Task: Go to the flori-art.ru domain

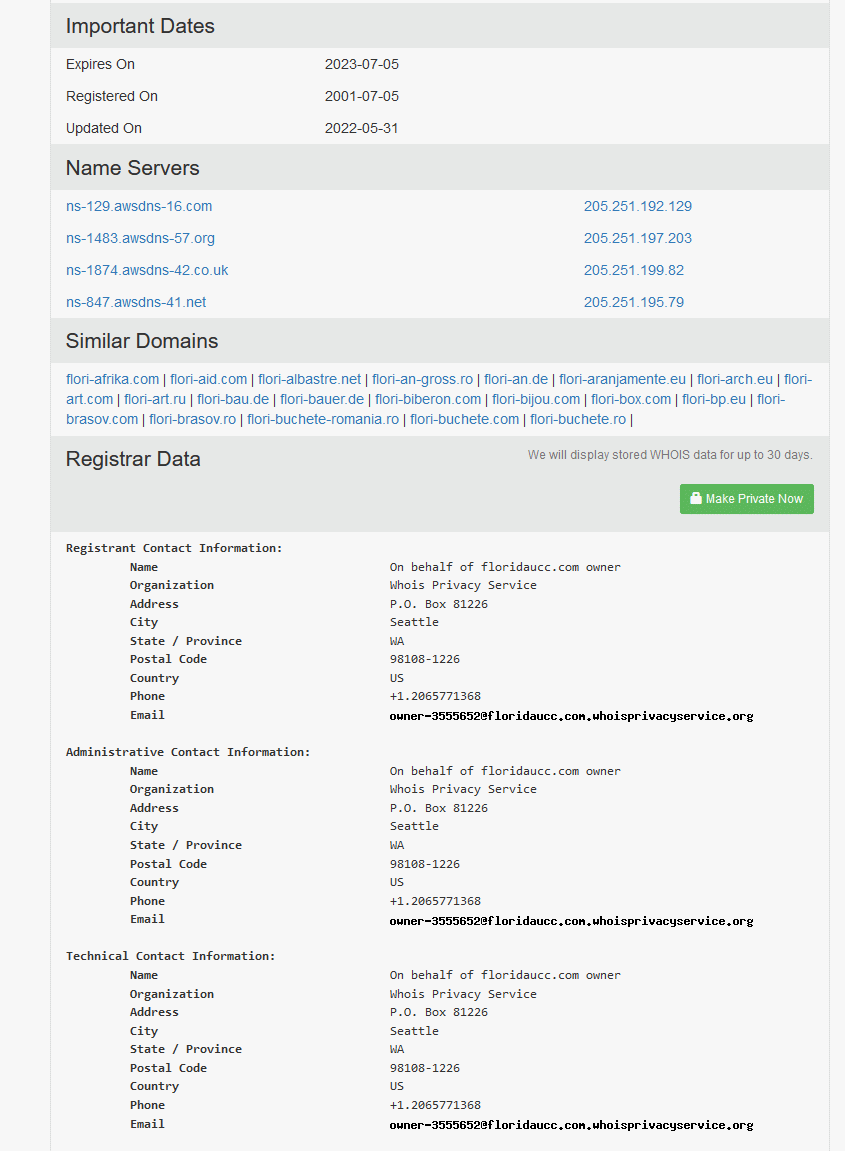Action: [155, 399]
